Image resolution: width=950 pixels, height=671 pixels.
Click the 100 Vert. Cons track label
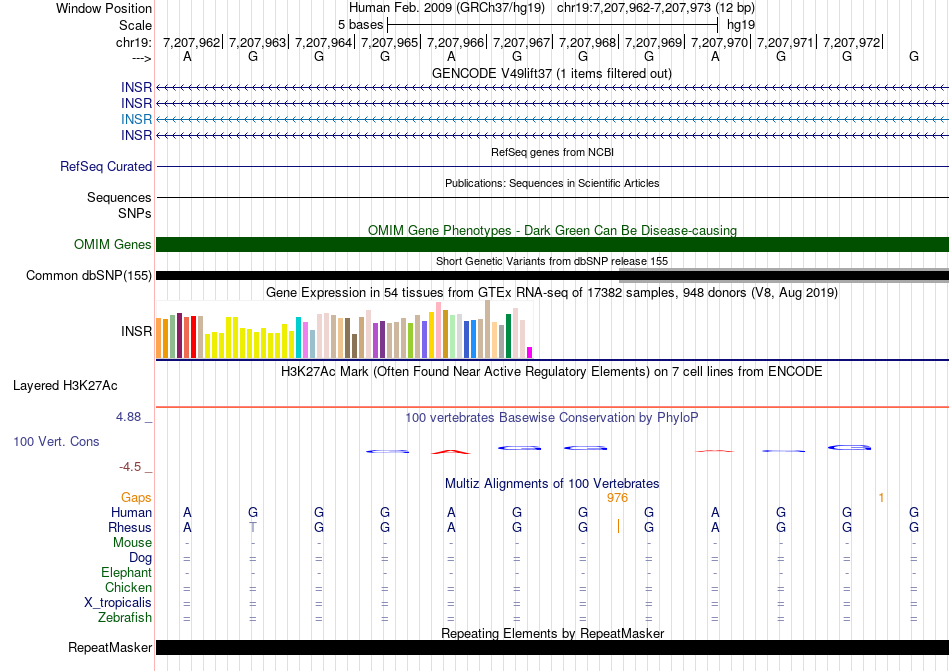click(x=56, y=441)
